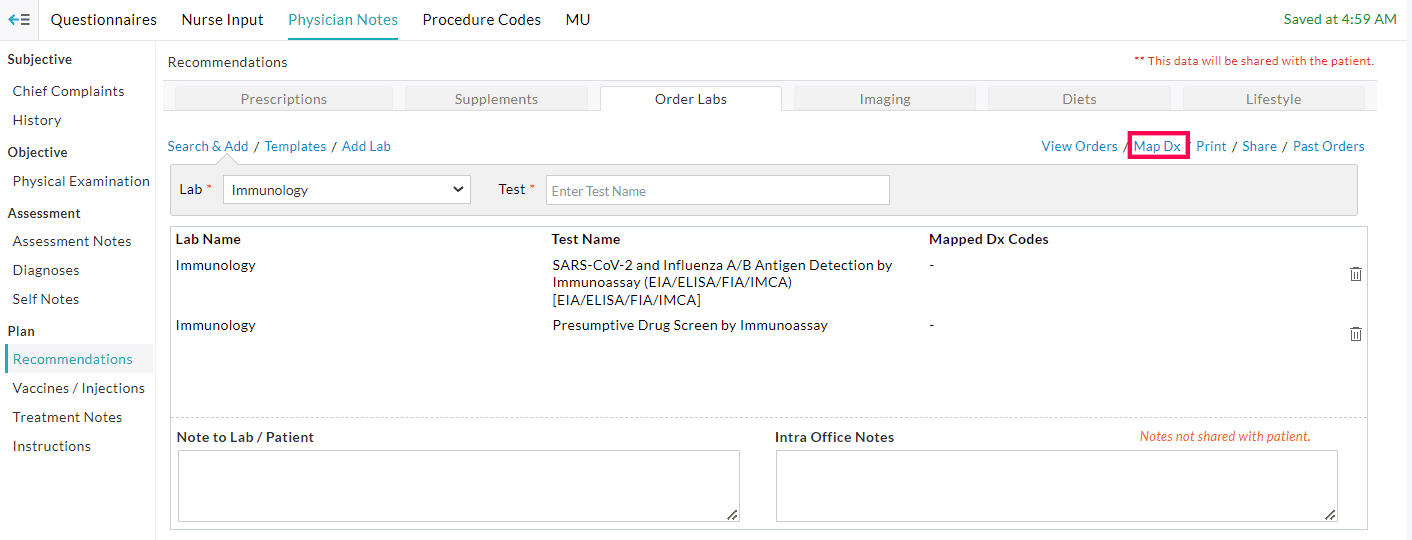Switch to the Prescriptions tab
The width and height of the screenshot is (1412, 540).
284,99
